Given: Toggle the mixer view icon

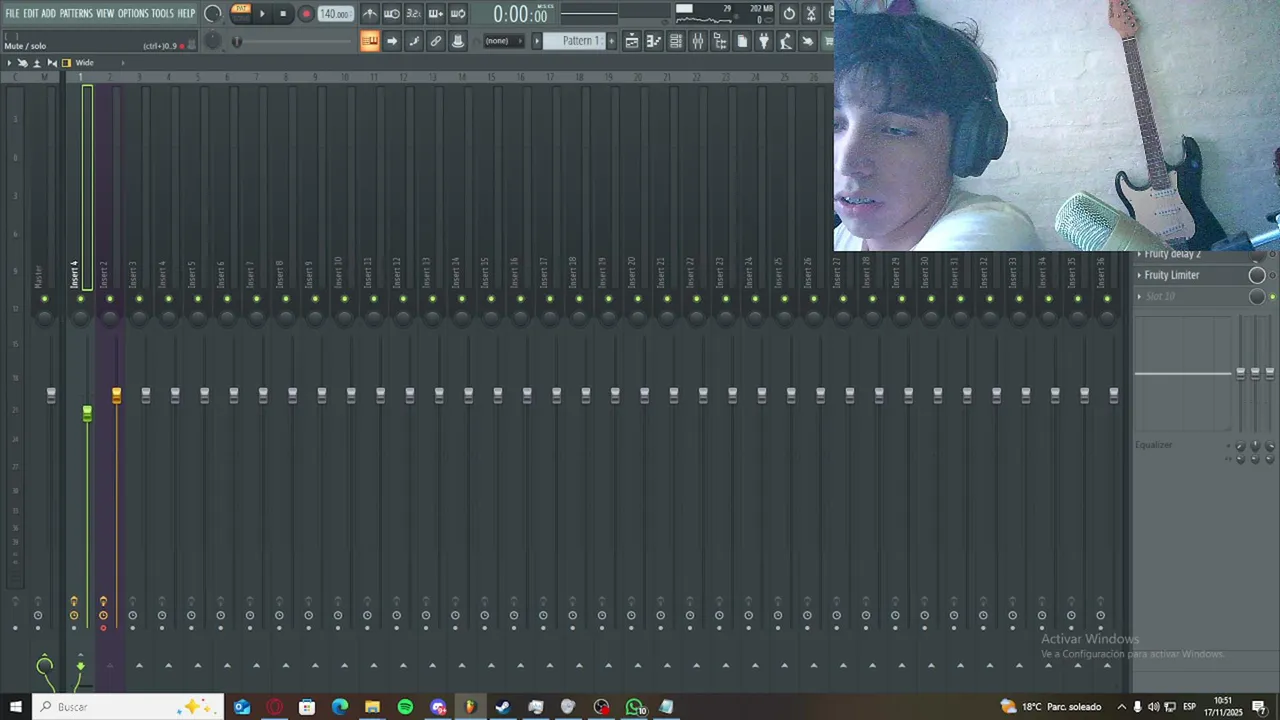Looking at the screenshot, I should tap(698, 41).
